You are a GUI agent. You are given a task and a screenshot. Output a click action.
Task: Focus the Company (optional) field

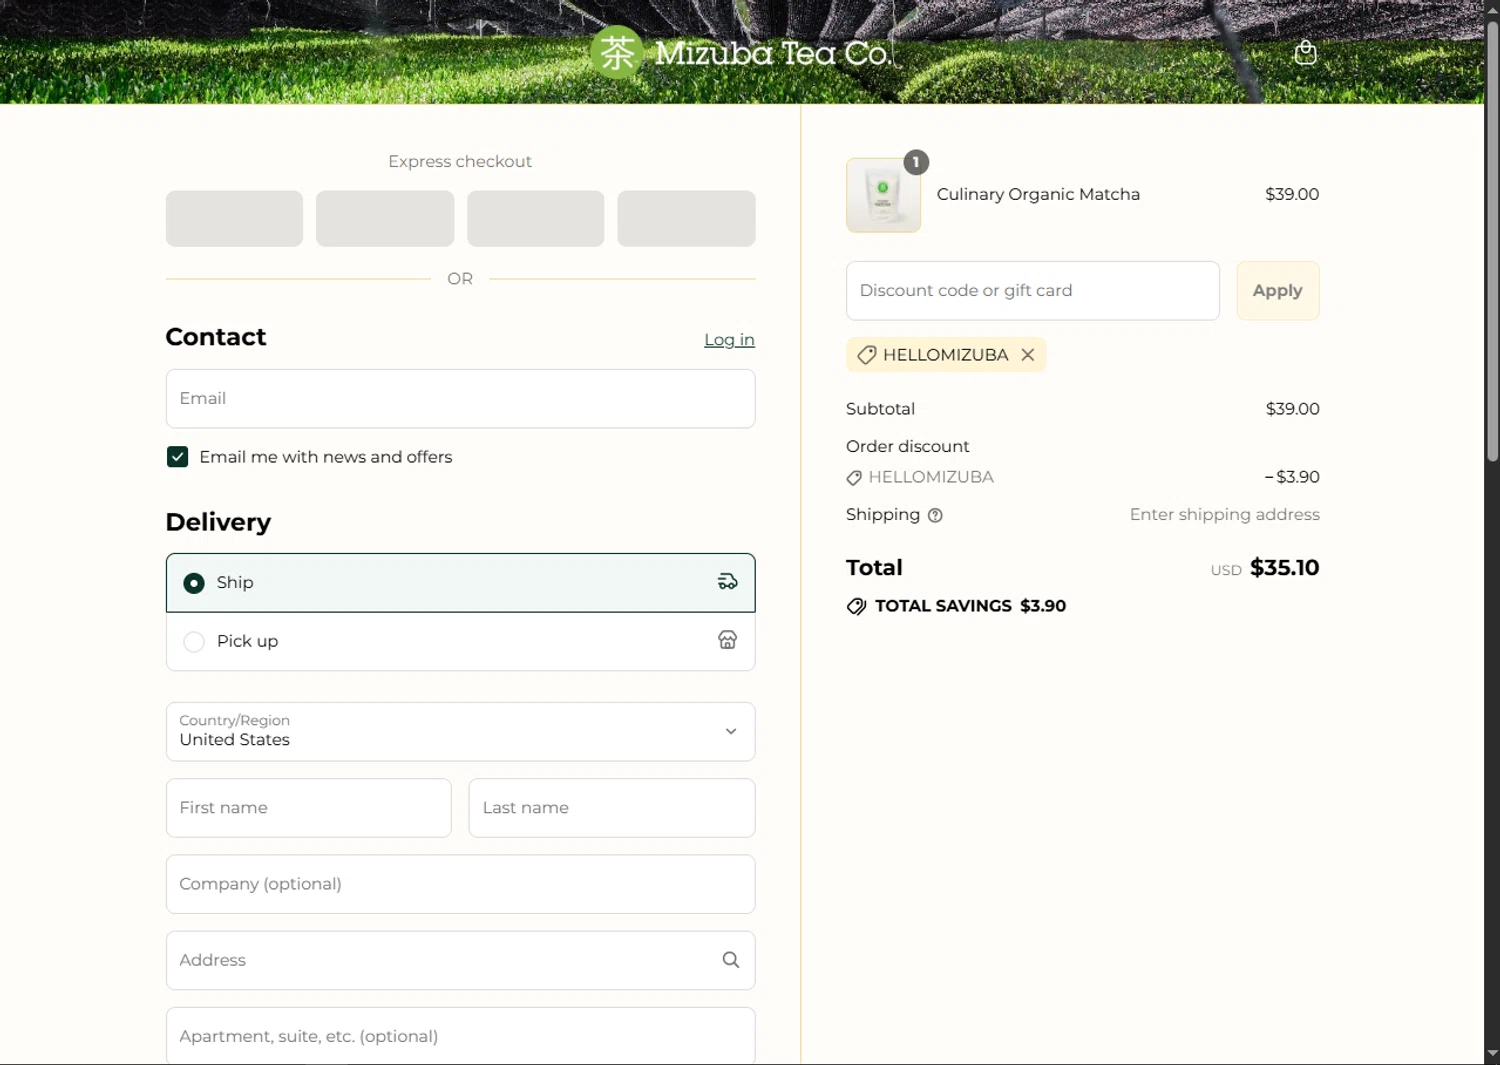(x=460, y=884)
